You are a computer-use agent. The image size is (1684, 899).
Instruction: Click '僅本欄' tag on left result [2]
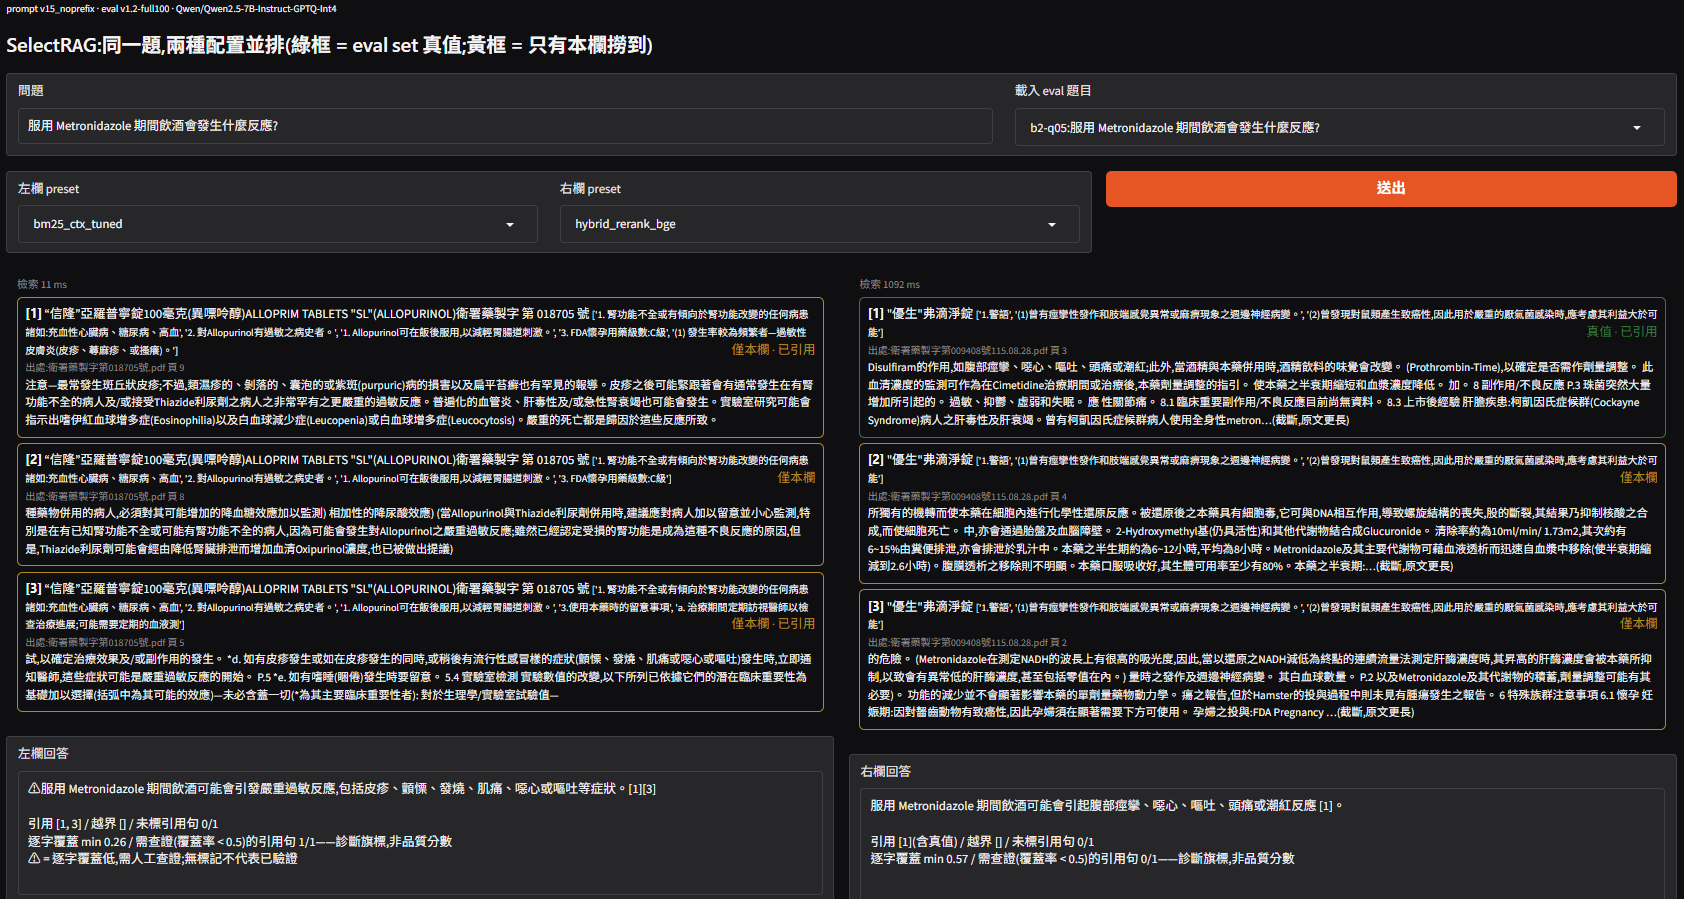(796, 478)
